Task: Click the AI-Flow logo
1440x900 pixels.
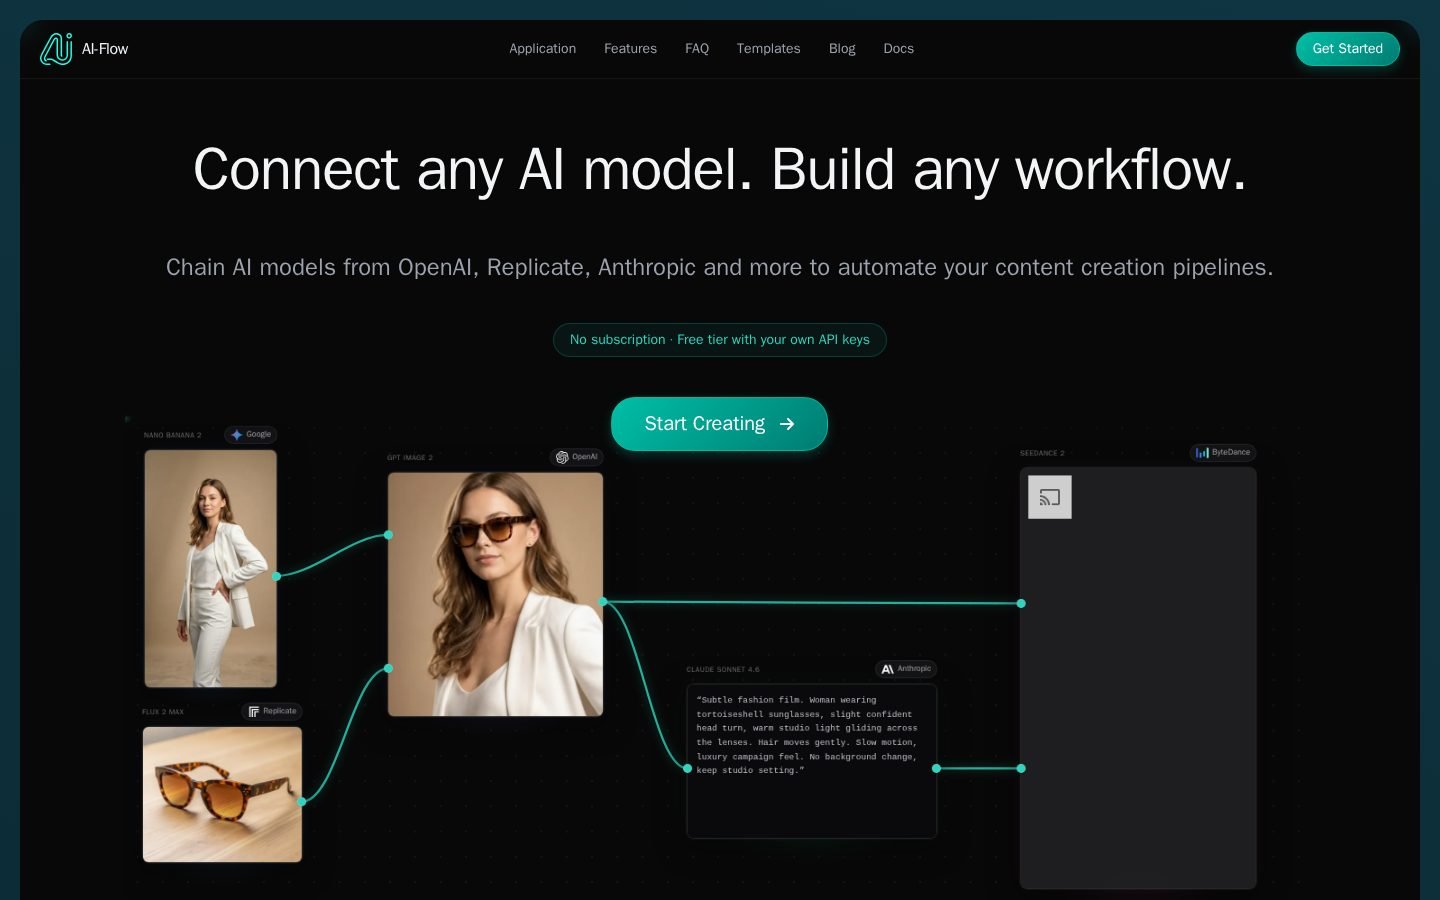Action: pyautogui.click(x=84, y=49)
